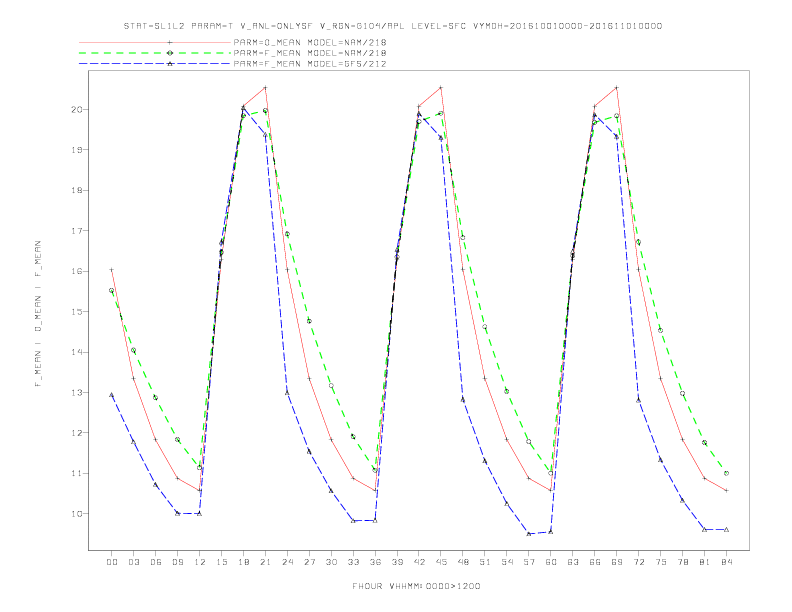Select the legend entry PARM=O_MEAN MODEL=NAM/218

[310, 42]
